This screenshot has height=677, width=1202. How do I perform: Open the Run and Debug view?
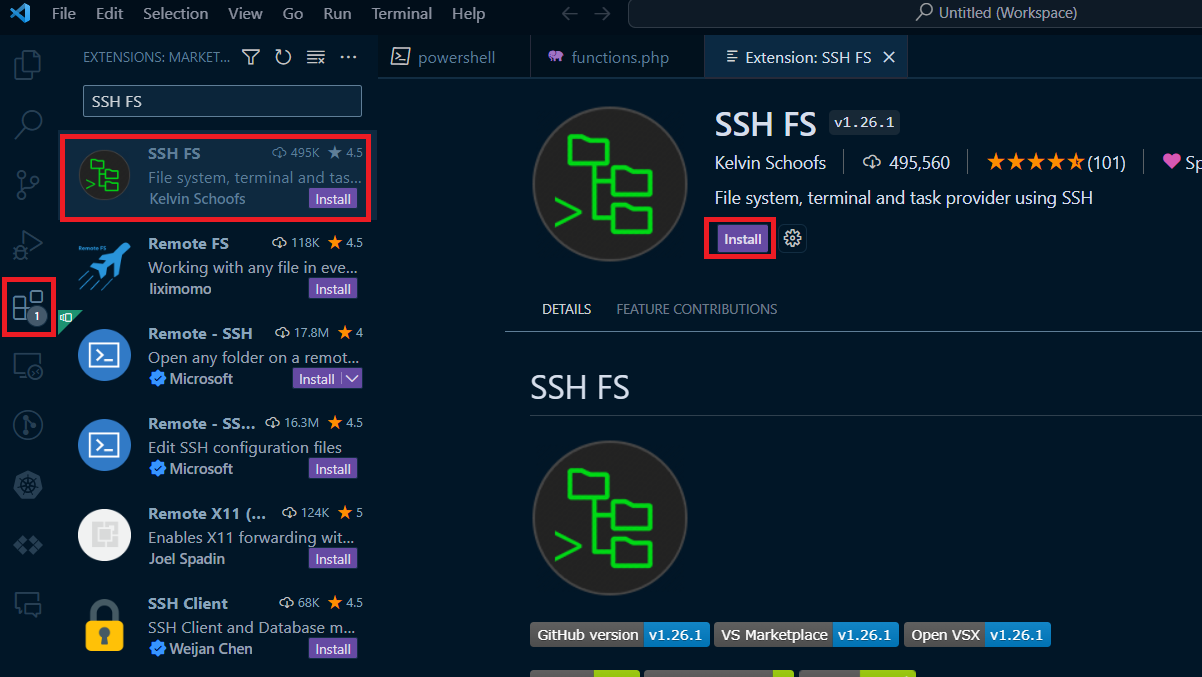click(x=27, y=244)
